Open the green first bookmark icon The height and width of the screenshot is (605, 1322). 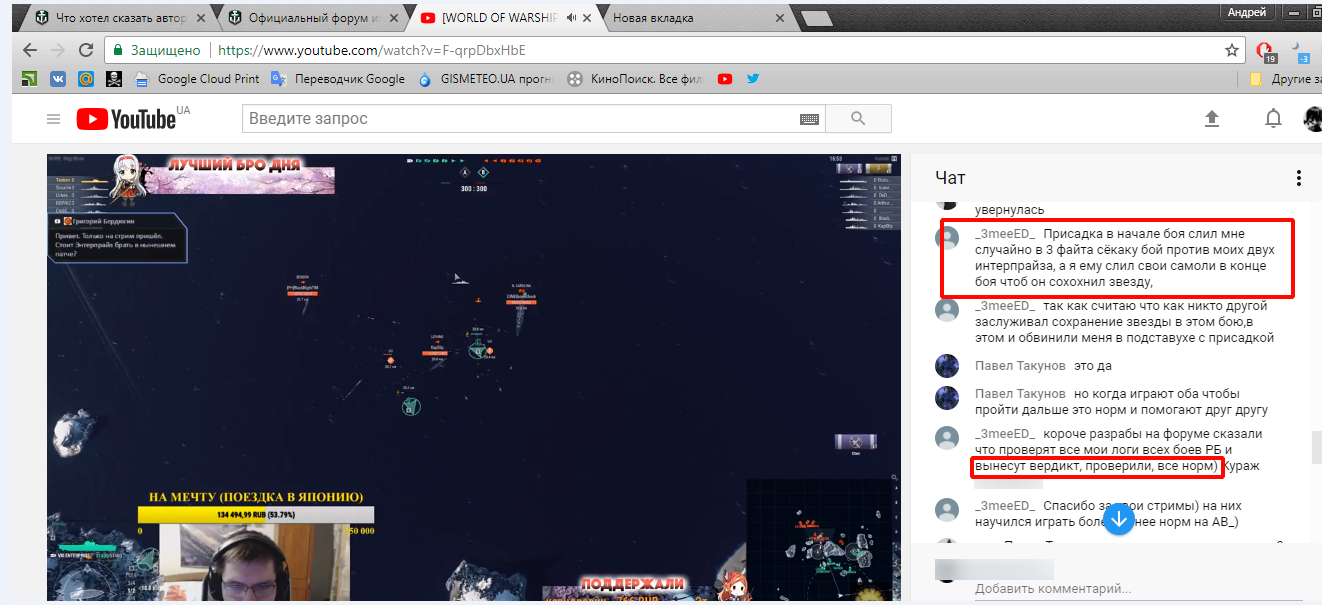click(30, 79)
